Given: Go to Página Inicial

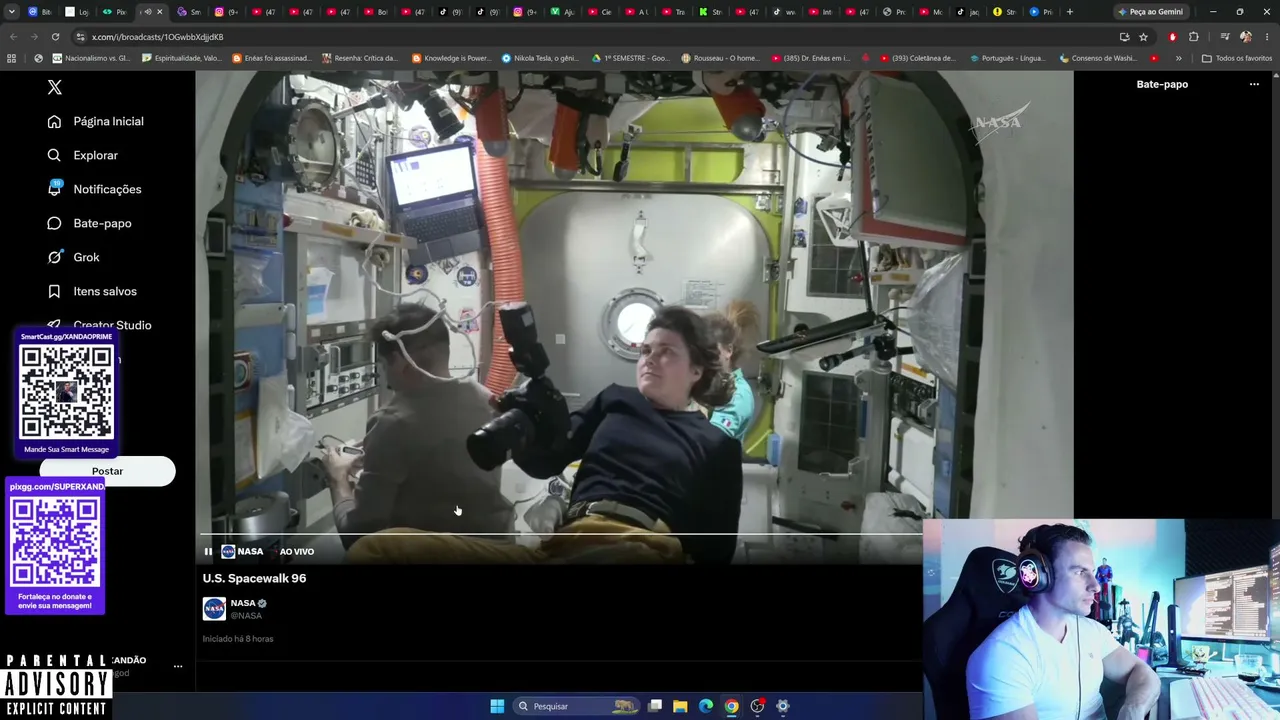Looking at the screenshot, I should pyautogui.click(x=96, y=121).
